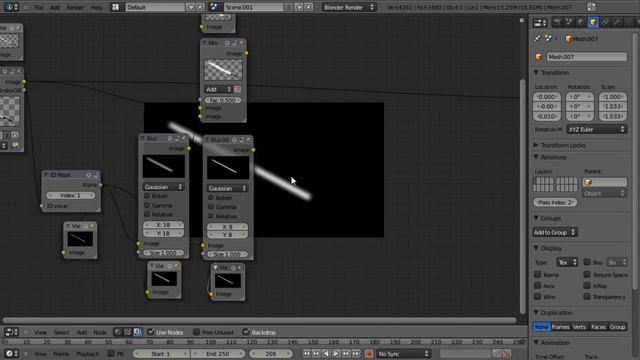This screenshot has width=640, height=360.
Task: Toggle the Free Unused checkbox
Action: pyautogui.click(x=196, y=332)
